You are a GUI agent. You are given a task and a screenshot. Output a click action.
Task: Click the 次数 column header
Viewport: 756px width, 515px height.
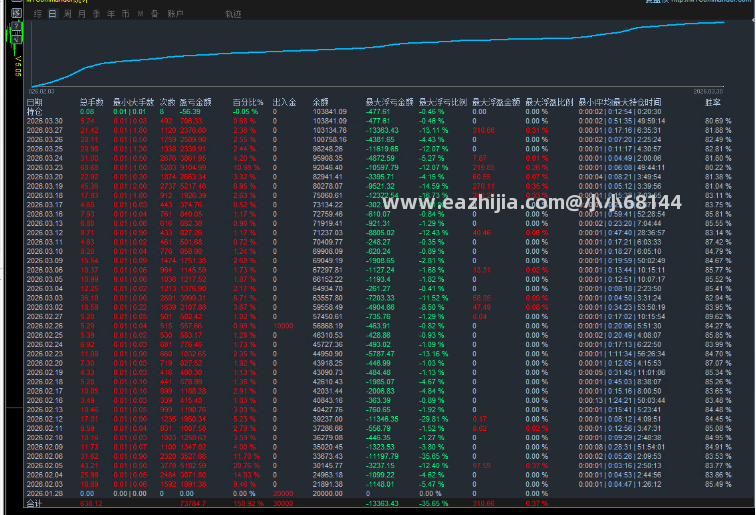[x=167, y=102]
